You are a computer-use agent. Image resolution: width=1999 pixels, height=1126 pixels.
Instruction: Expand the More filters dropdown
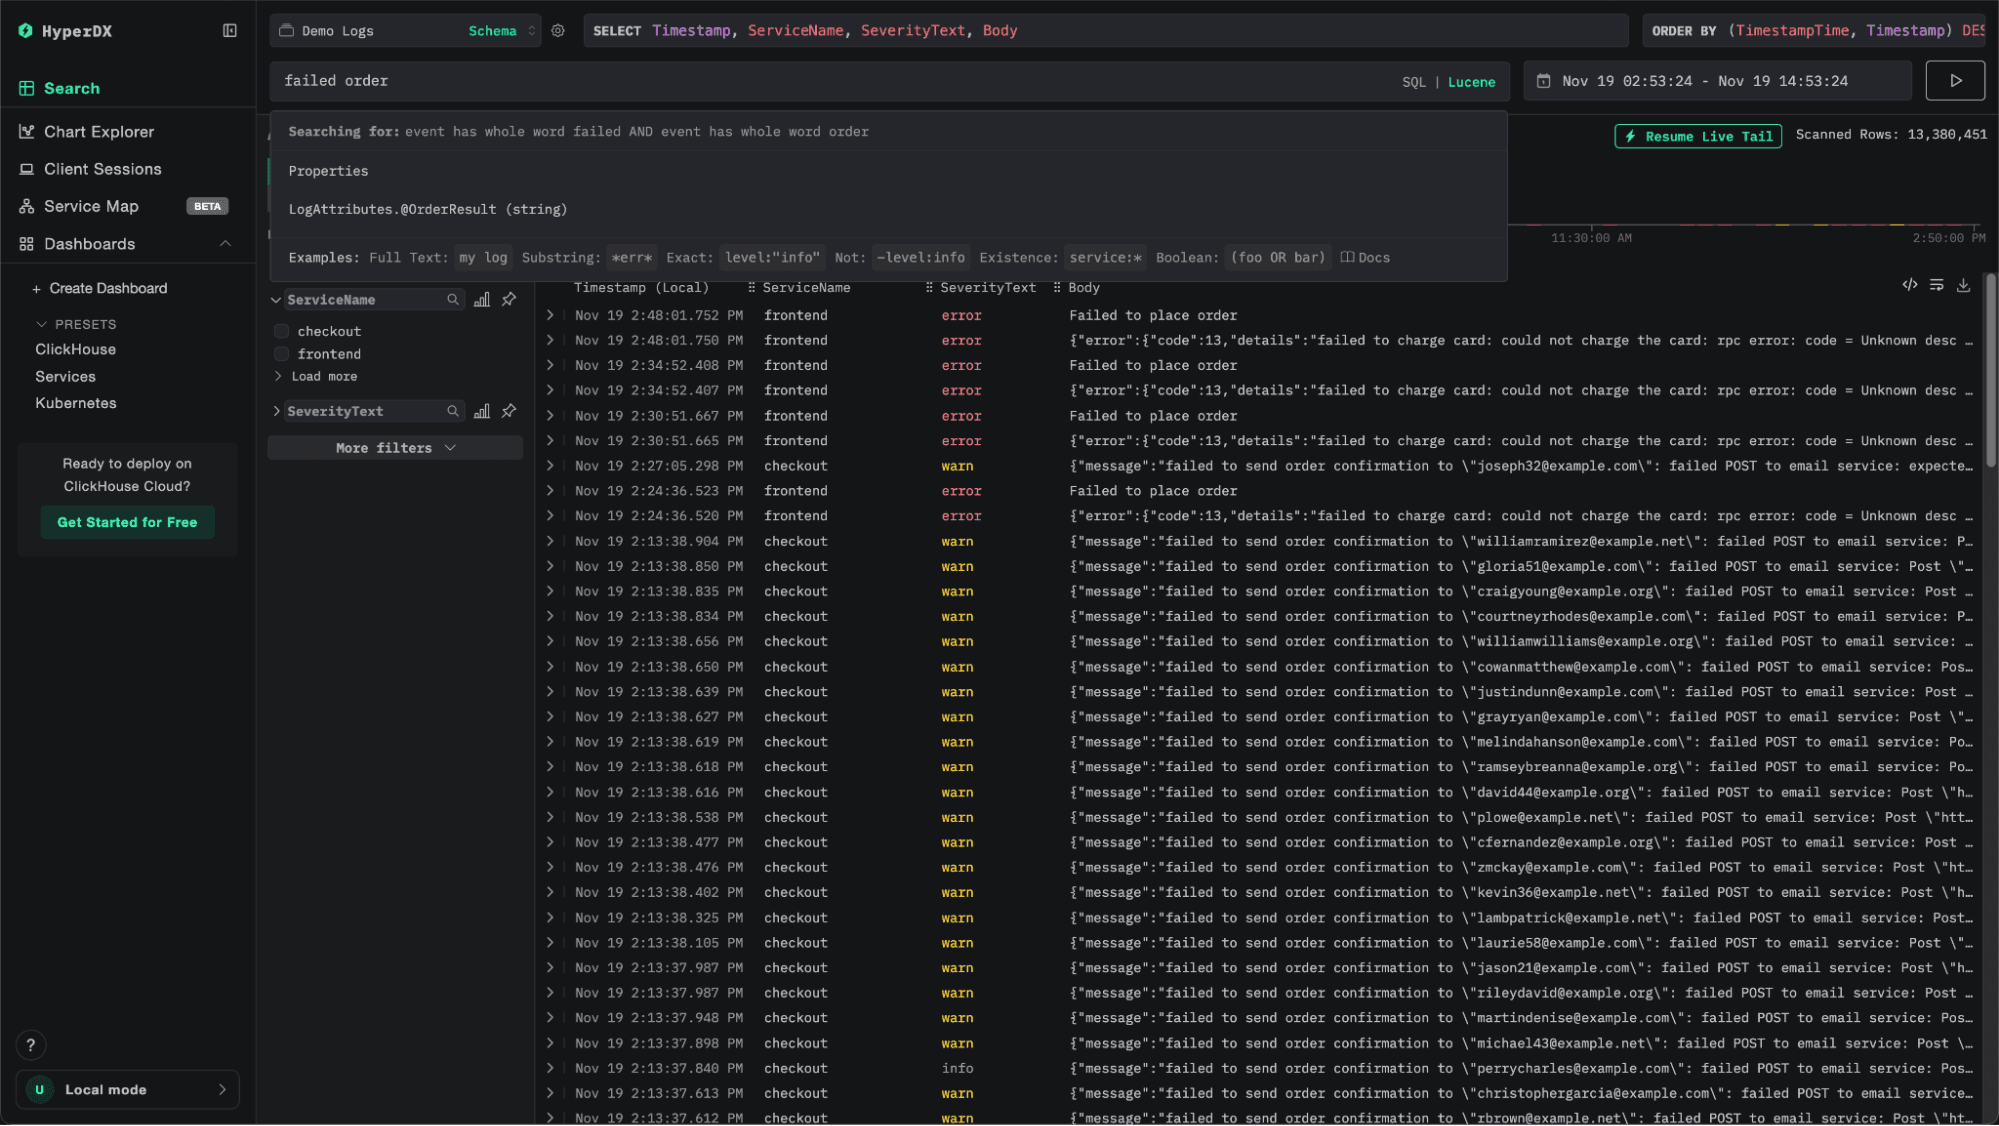(x=395, y=448)
